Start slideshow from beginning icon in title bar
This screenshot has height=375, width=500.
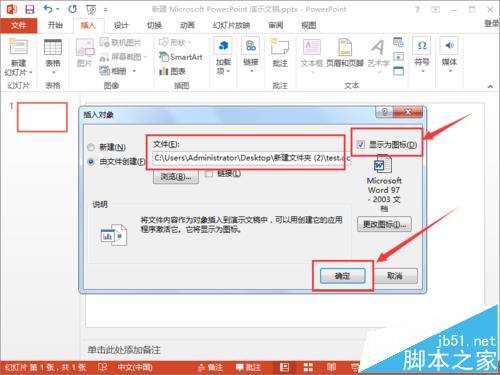91,9
